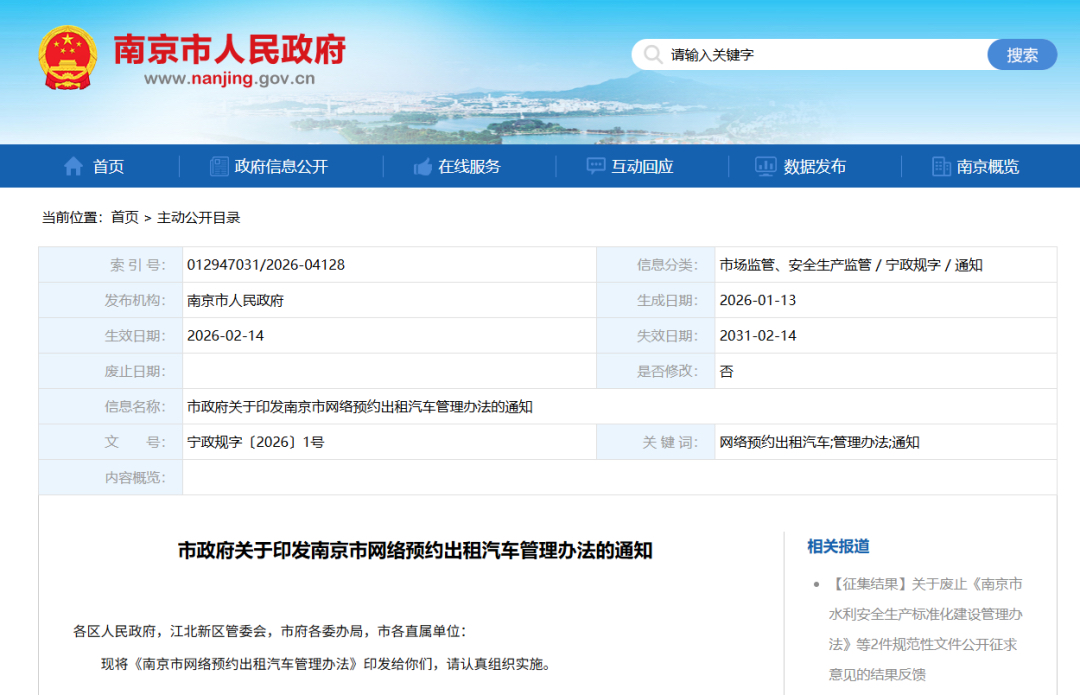Click the data release chart icon
Screen dimensions: 1080x695
coord(766,167)
